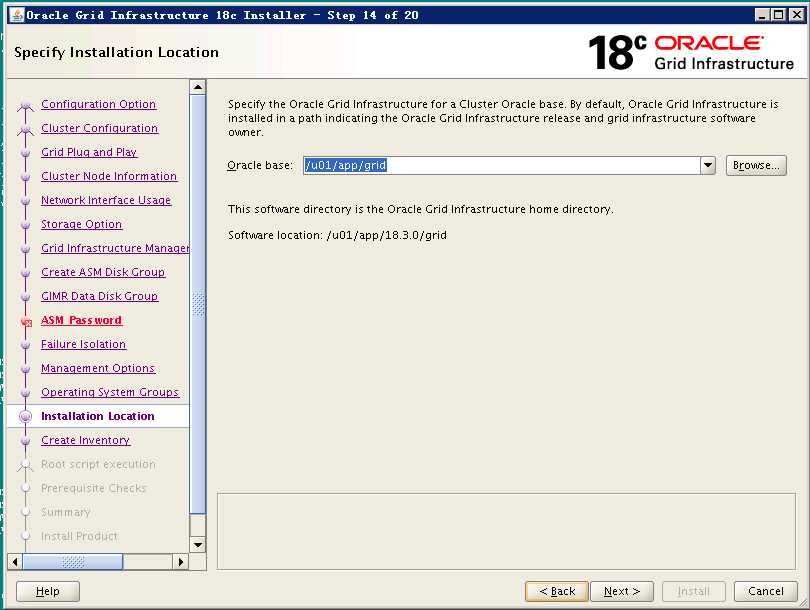810x610 pixels.
Task: Click the disabled Prerequisite Checks step
Action: 94,488
